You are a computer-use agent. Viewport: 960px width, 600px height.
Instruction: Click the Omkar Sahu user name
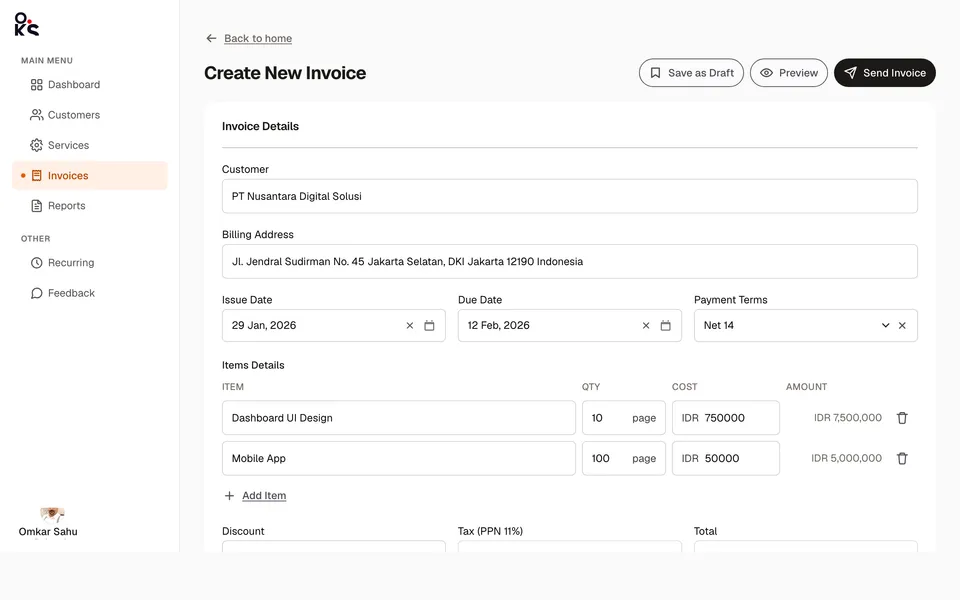48,531
